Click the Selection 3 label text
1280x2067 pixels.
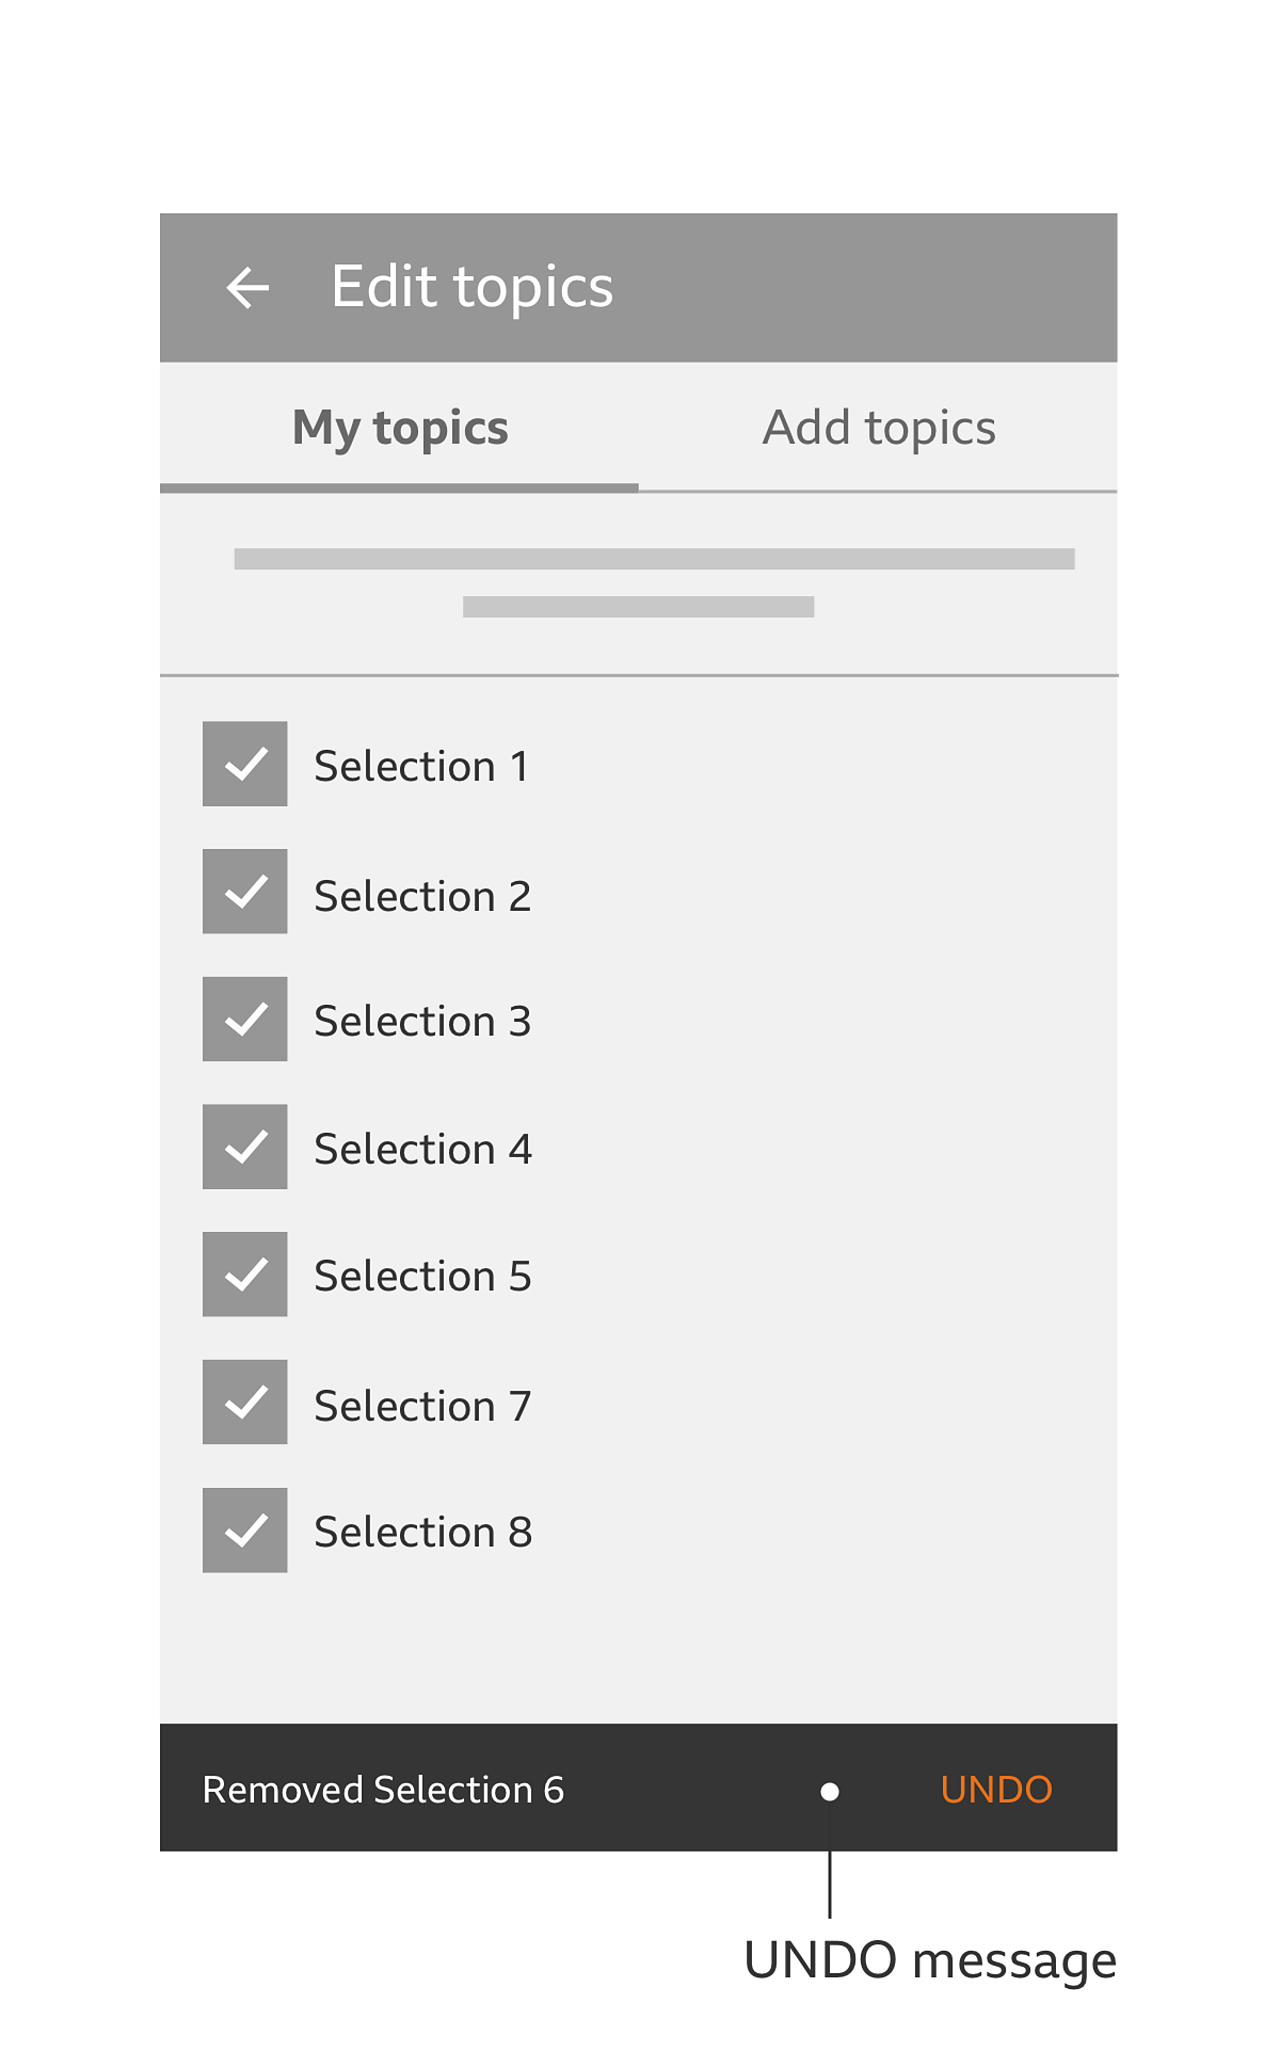(x=422, y=1021)
